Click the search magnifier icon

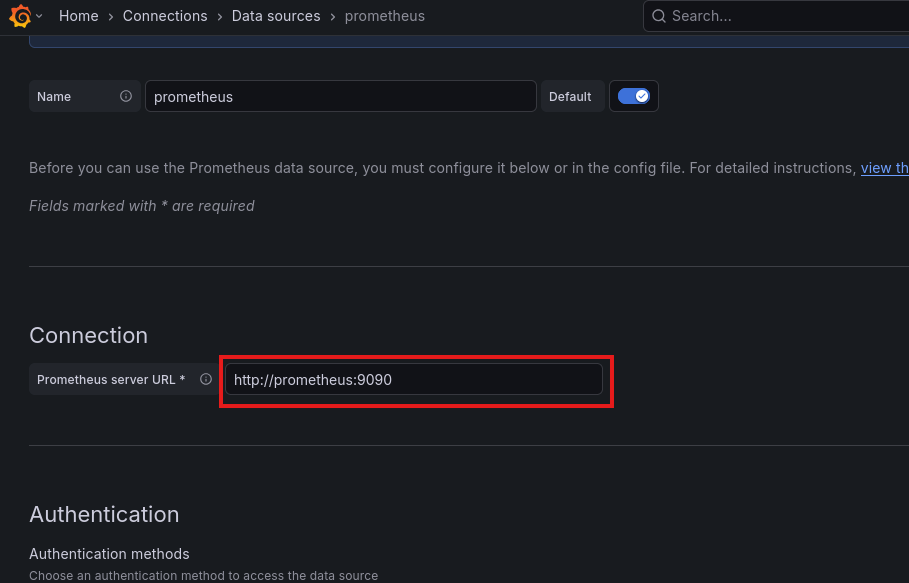coord(659,16)
